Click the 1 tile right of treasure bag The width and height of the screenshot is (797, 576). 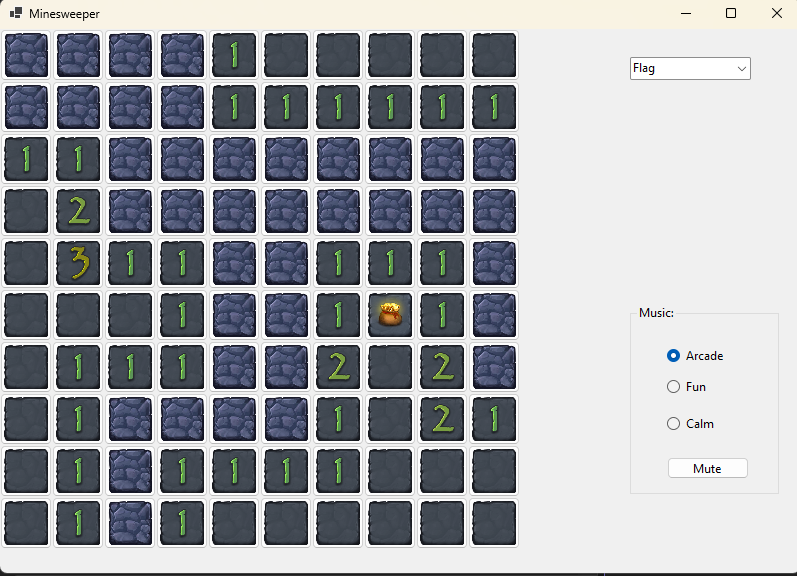point(442,315)
